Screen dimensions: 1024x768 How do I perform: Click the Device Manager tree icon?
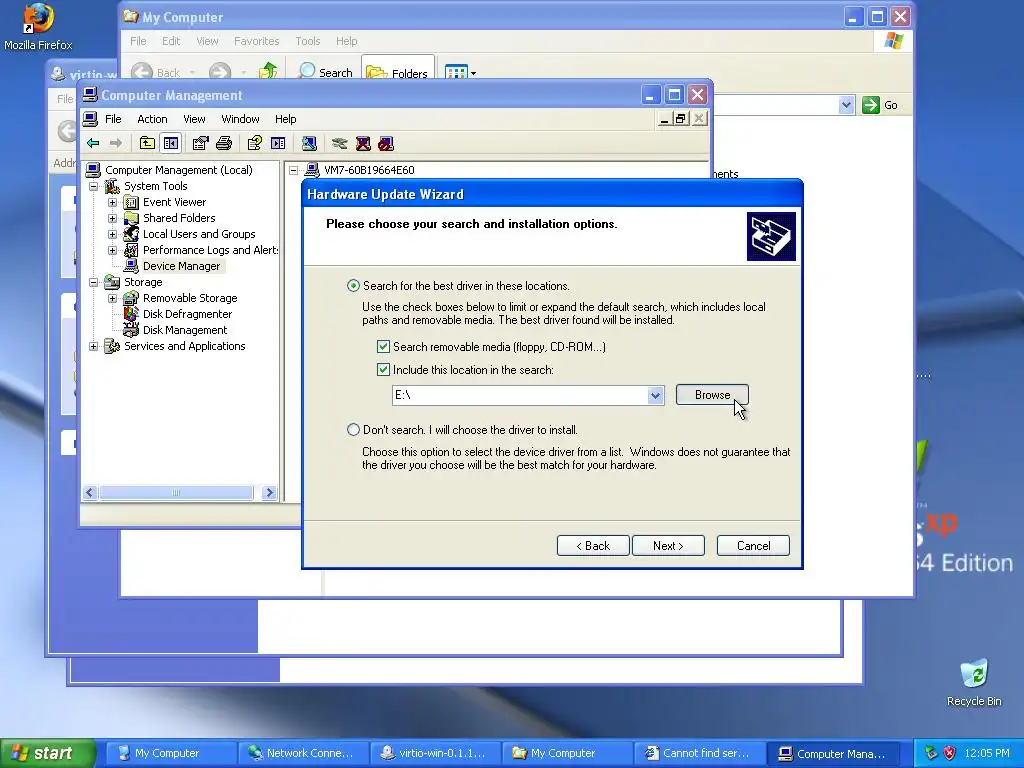(x=131, y=266)
